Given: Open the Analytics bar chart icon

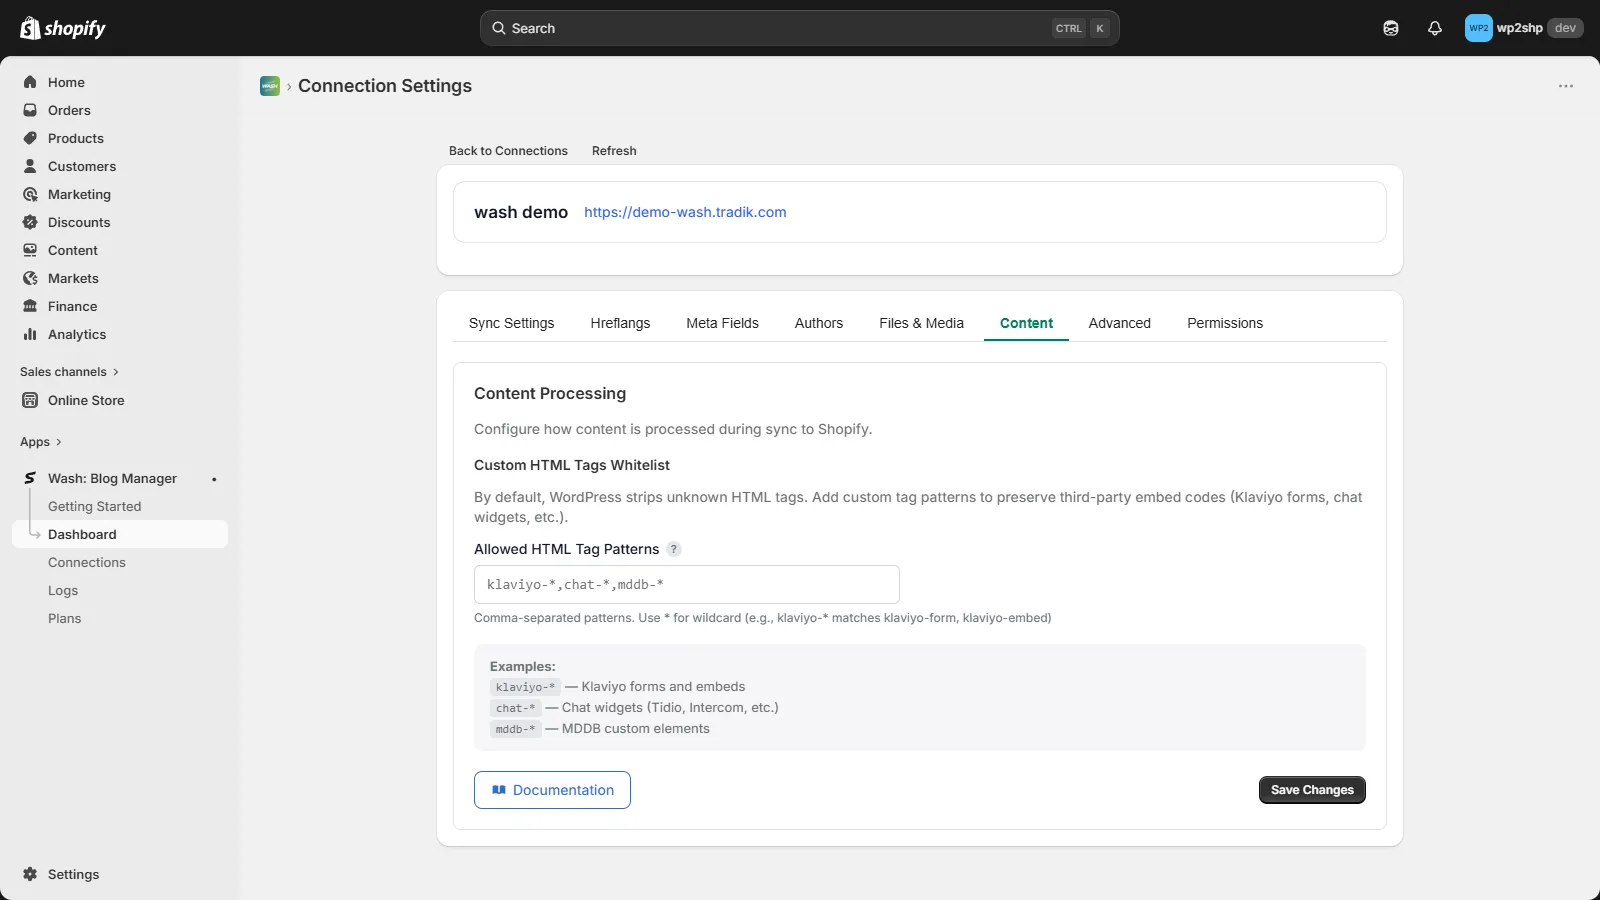Looking at the screenshot, I should pyautogui.click(x=30, y=334).
